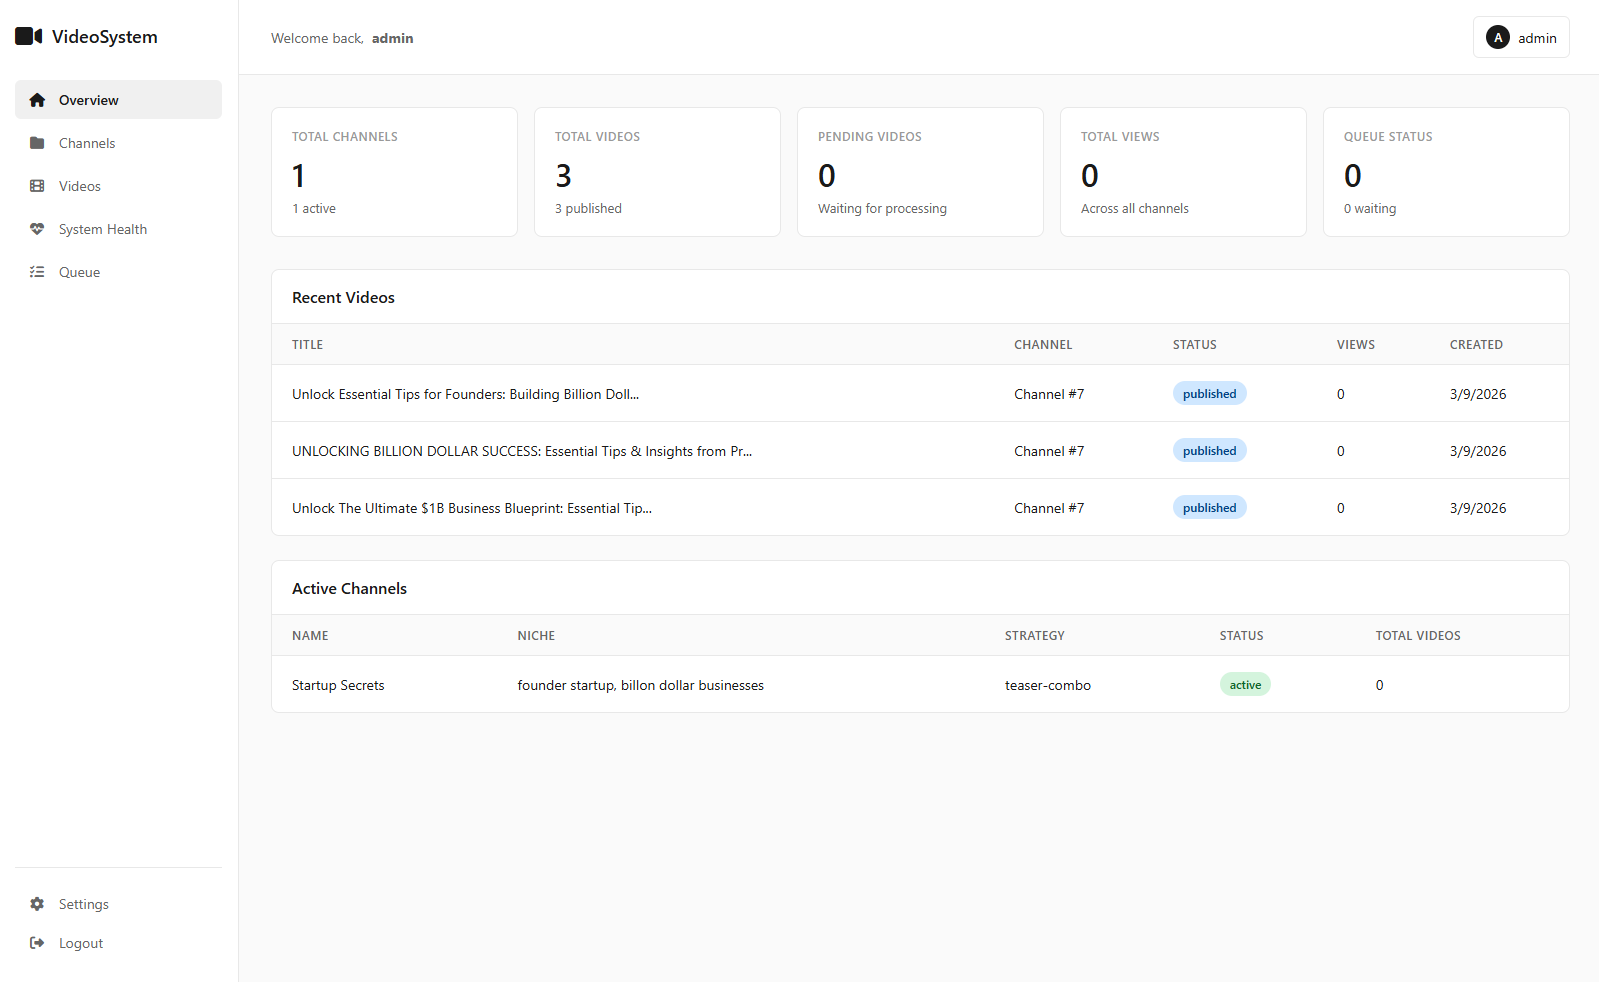Go to the Channels page

click(x=87, y=143)
